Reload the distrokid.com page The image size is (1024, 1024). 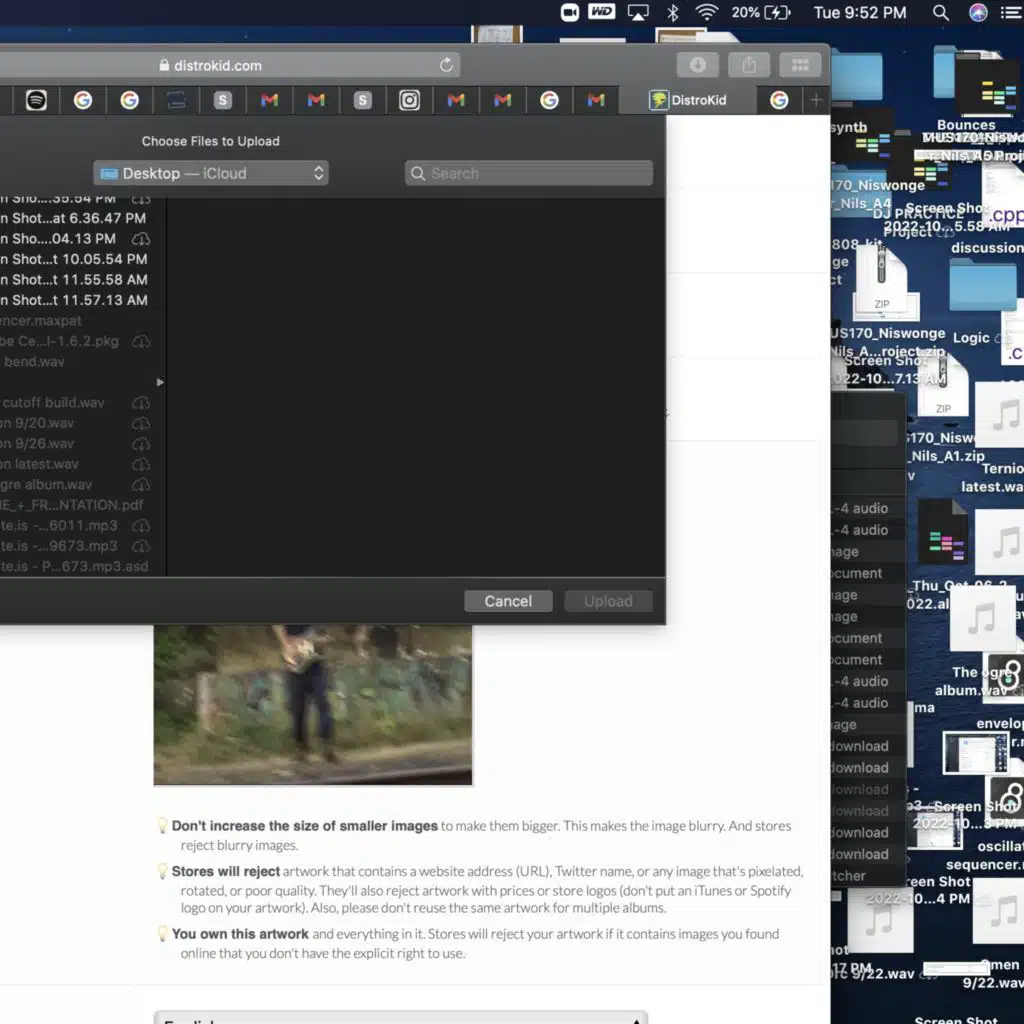[446, 65]
